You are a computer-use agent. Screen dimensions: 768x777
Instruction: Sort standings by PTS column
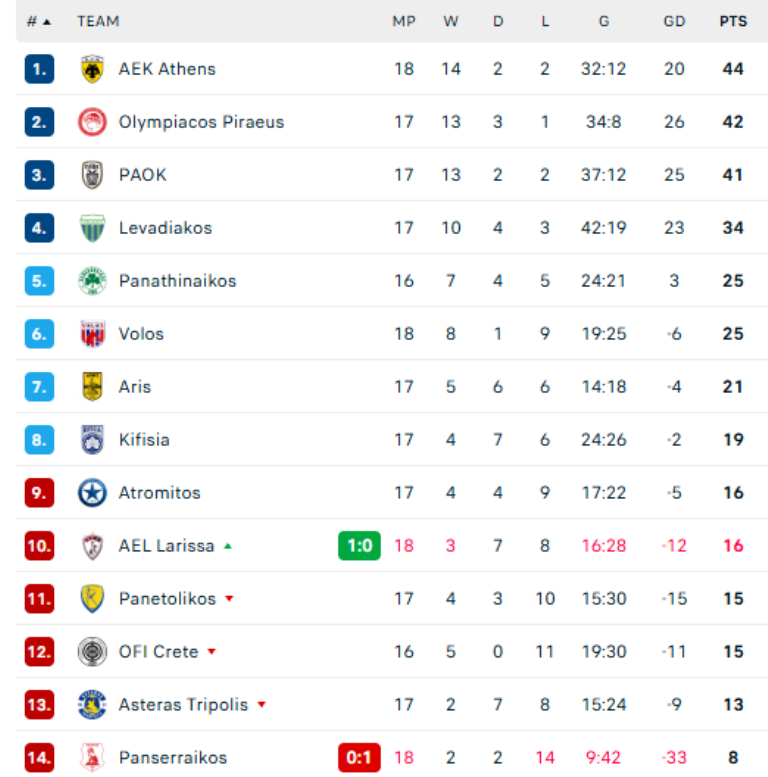pyautogui.click(x=733, y=21)
